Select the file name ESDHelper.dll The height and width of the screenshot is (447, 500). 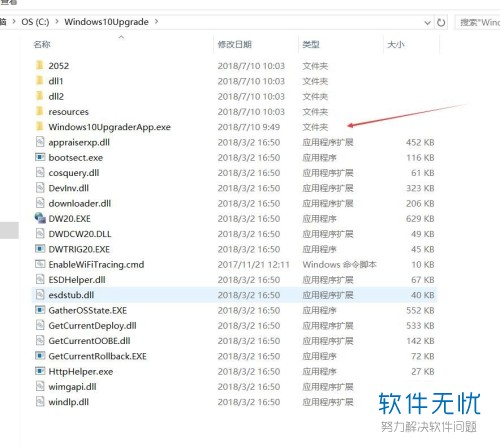(77, 280)
